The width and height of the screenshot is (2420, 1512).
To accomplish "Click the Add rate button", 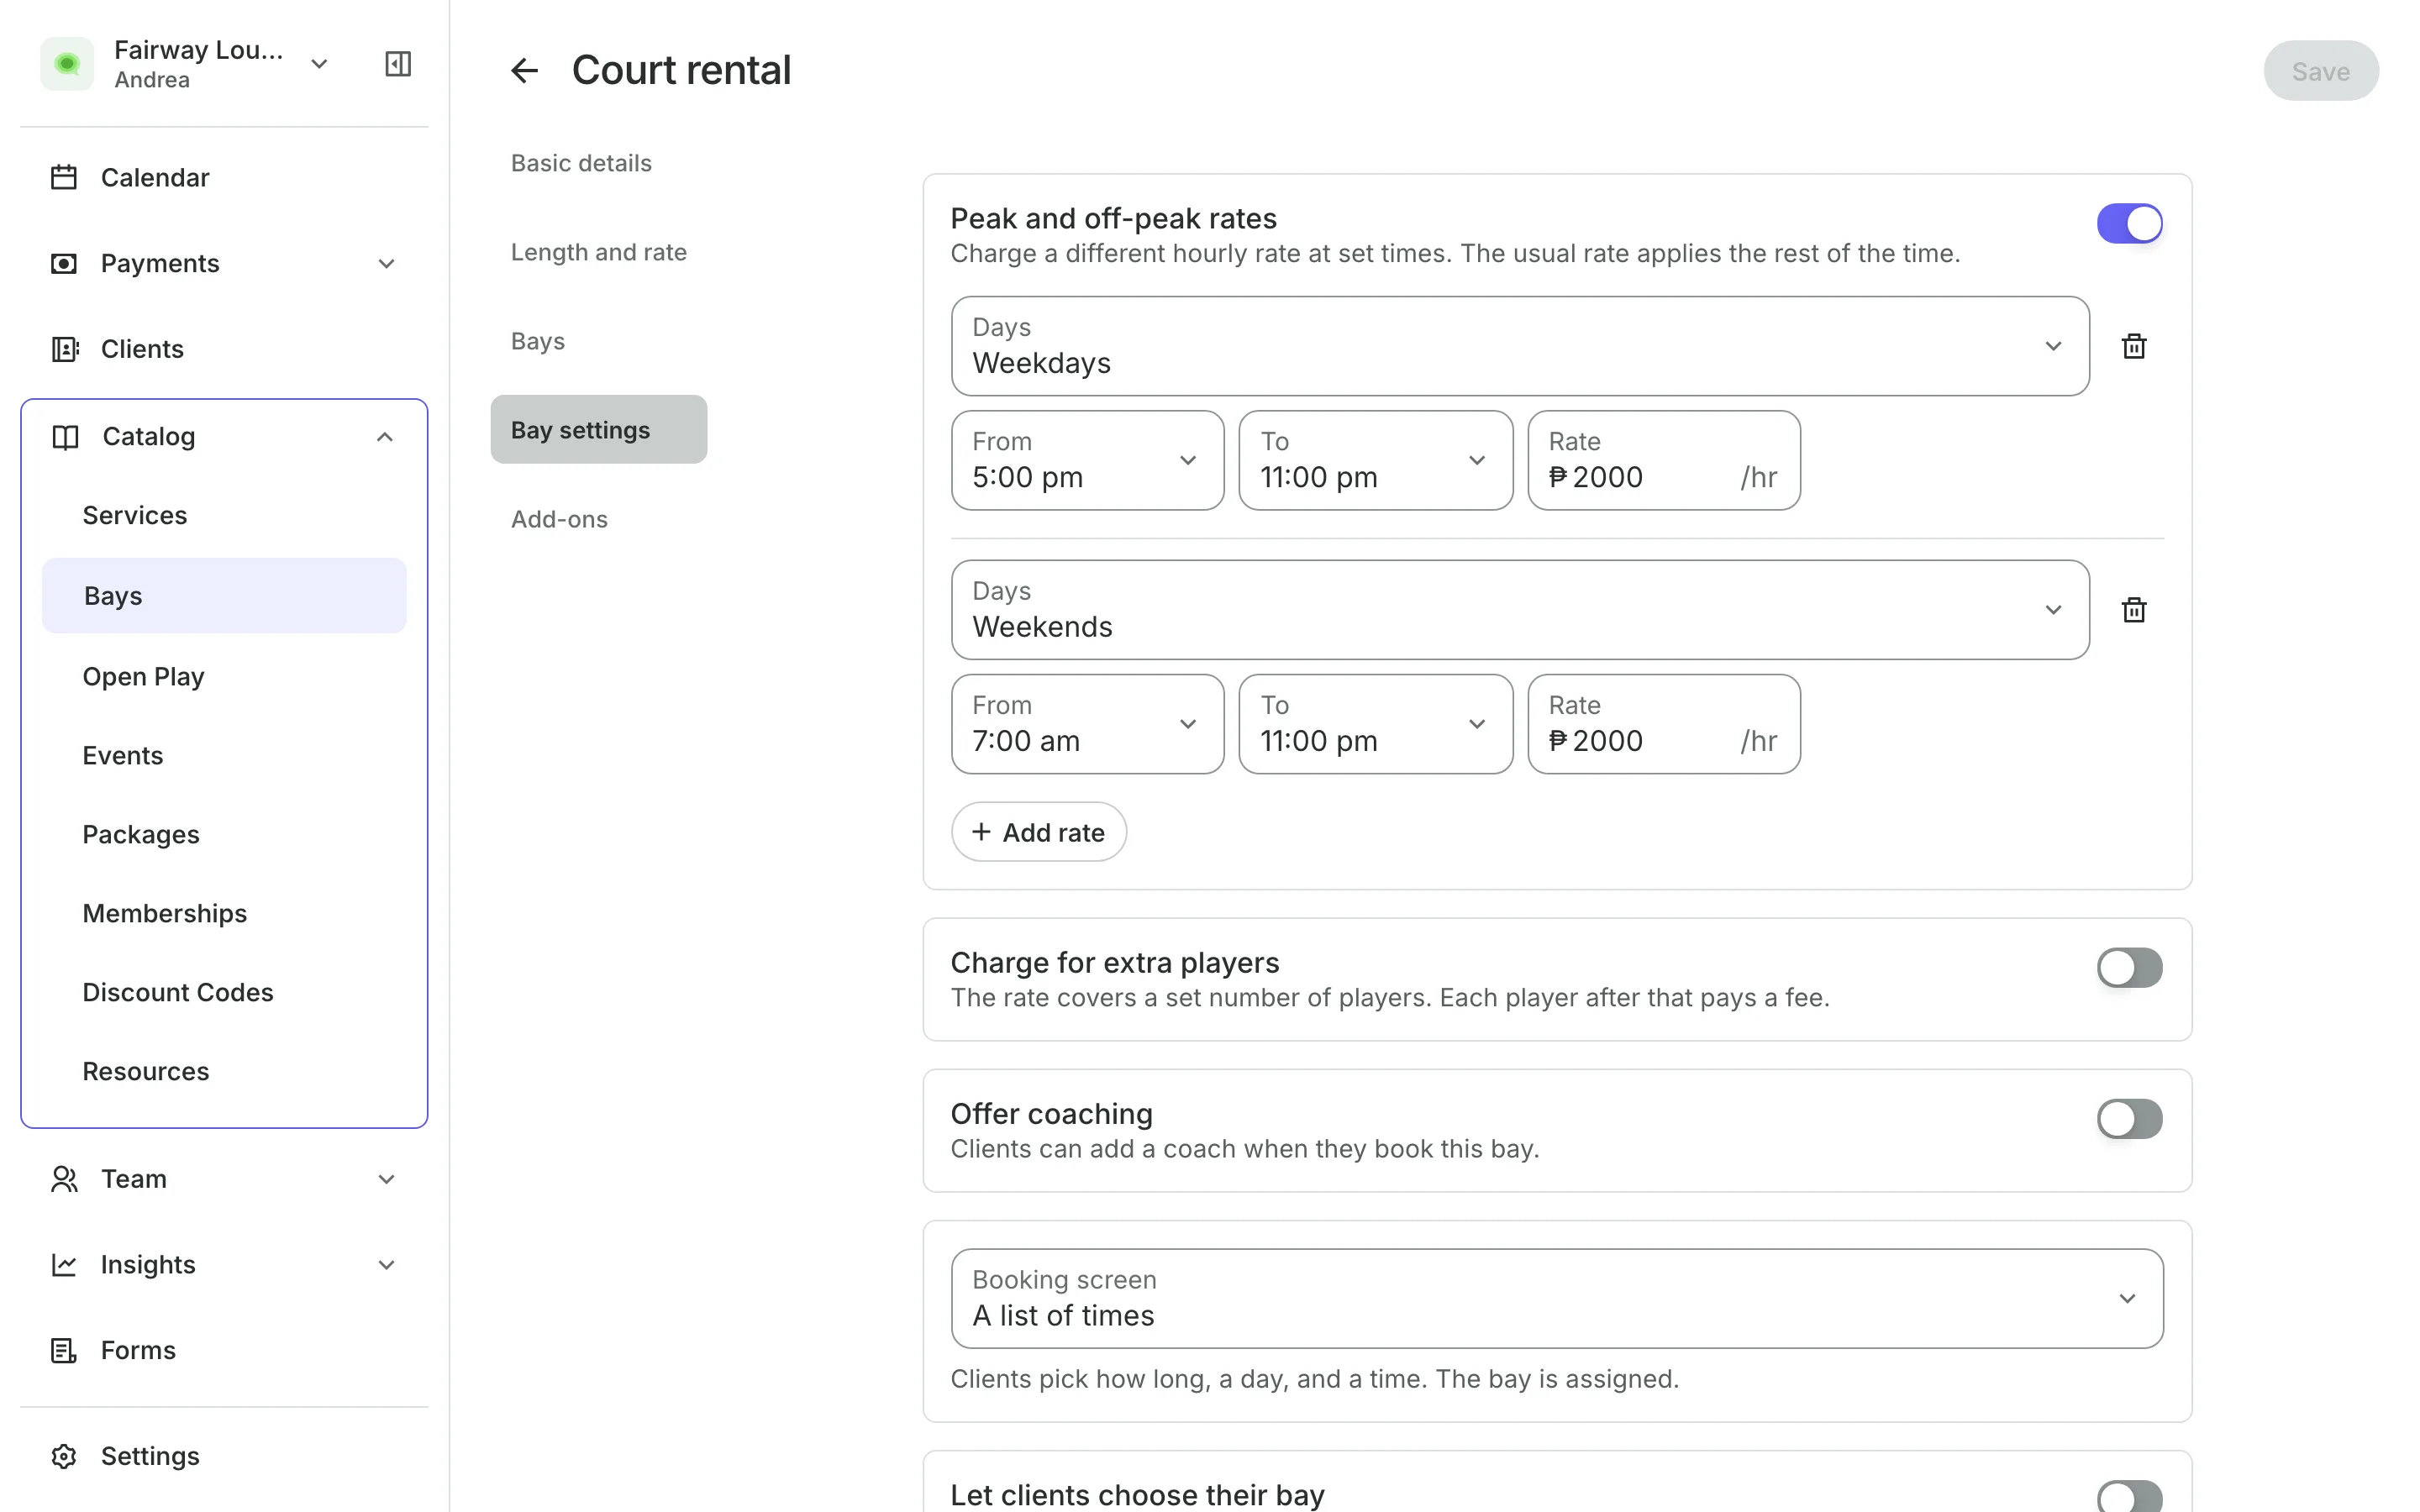I will coord(1038,832).
